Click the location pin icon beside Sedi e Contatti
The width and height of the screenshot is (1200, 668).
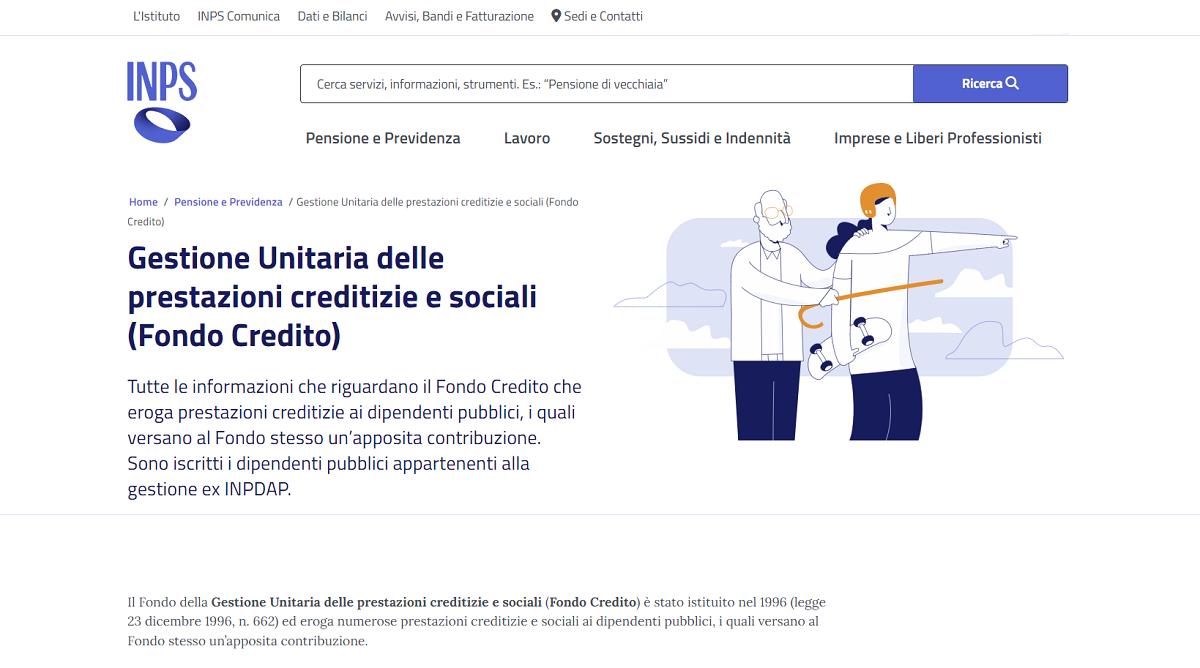click(556, 16)
